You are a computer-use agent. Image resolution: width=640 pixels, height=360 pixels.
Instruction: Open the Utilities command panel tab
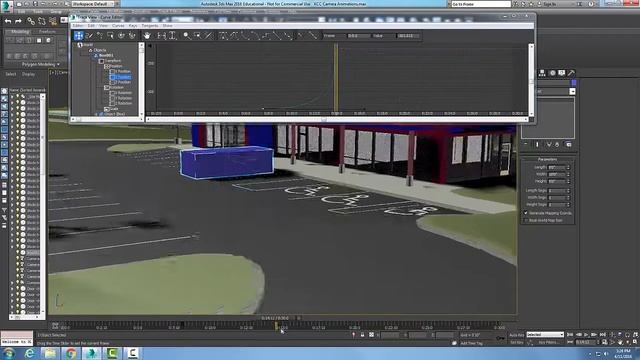point(571,73)
